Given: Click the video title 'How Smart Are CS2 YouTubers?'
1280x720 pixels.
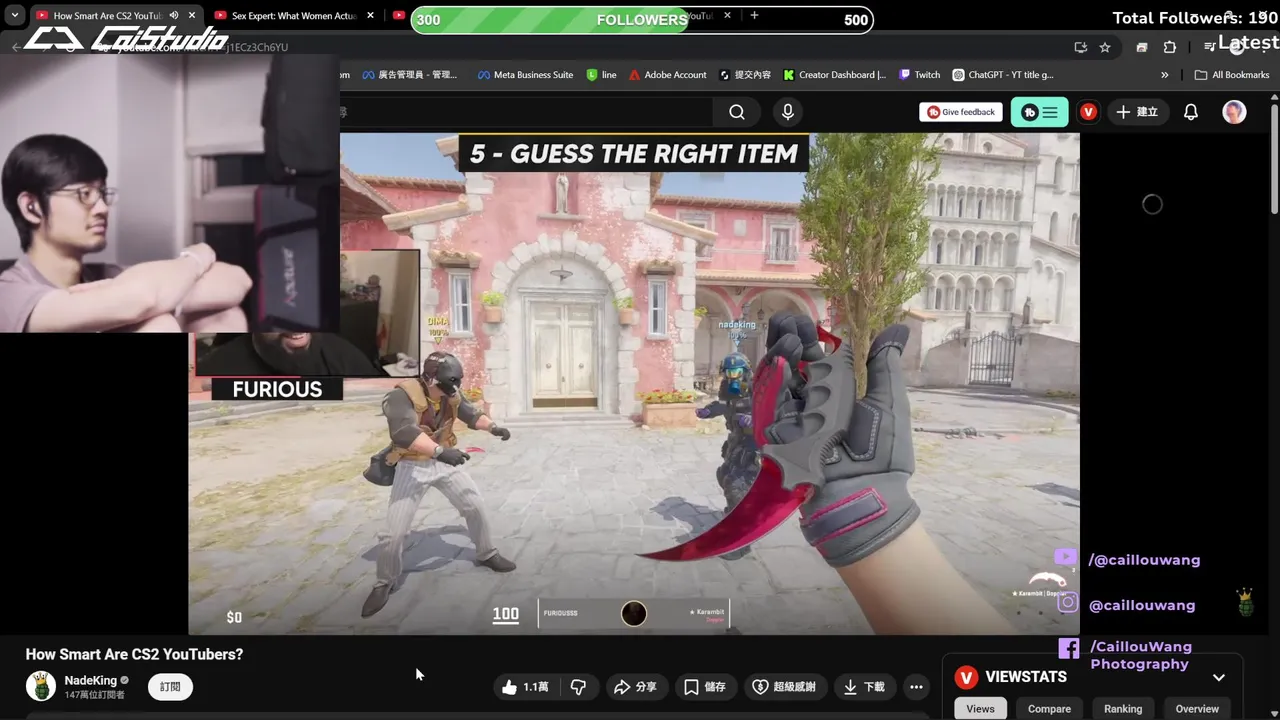Looking at the screenshot, I should tap(134, 654).
